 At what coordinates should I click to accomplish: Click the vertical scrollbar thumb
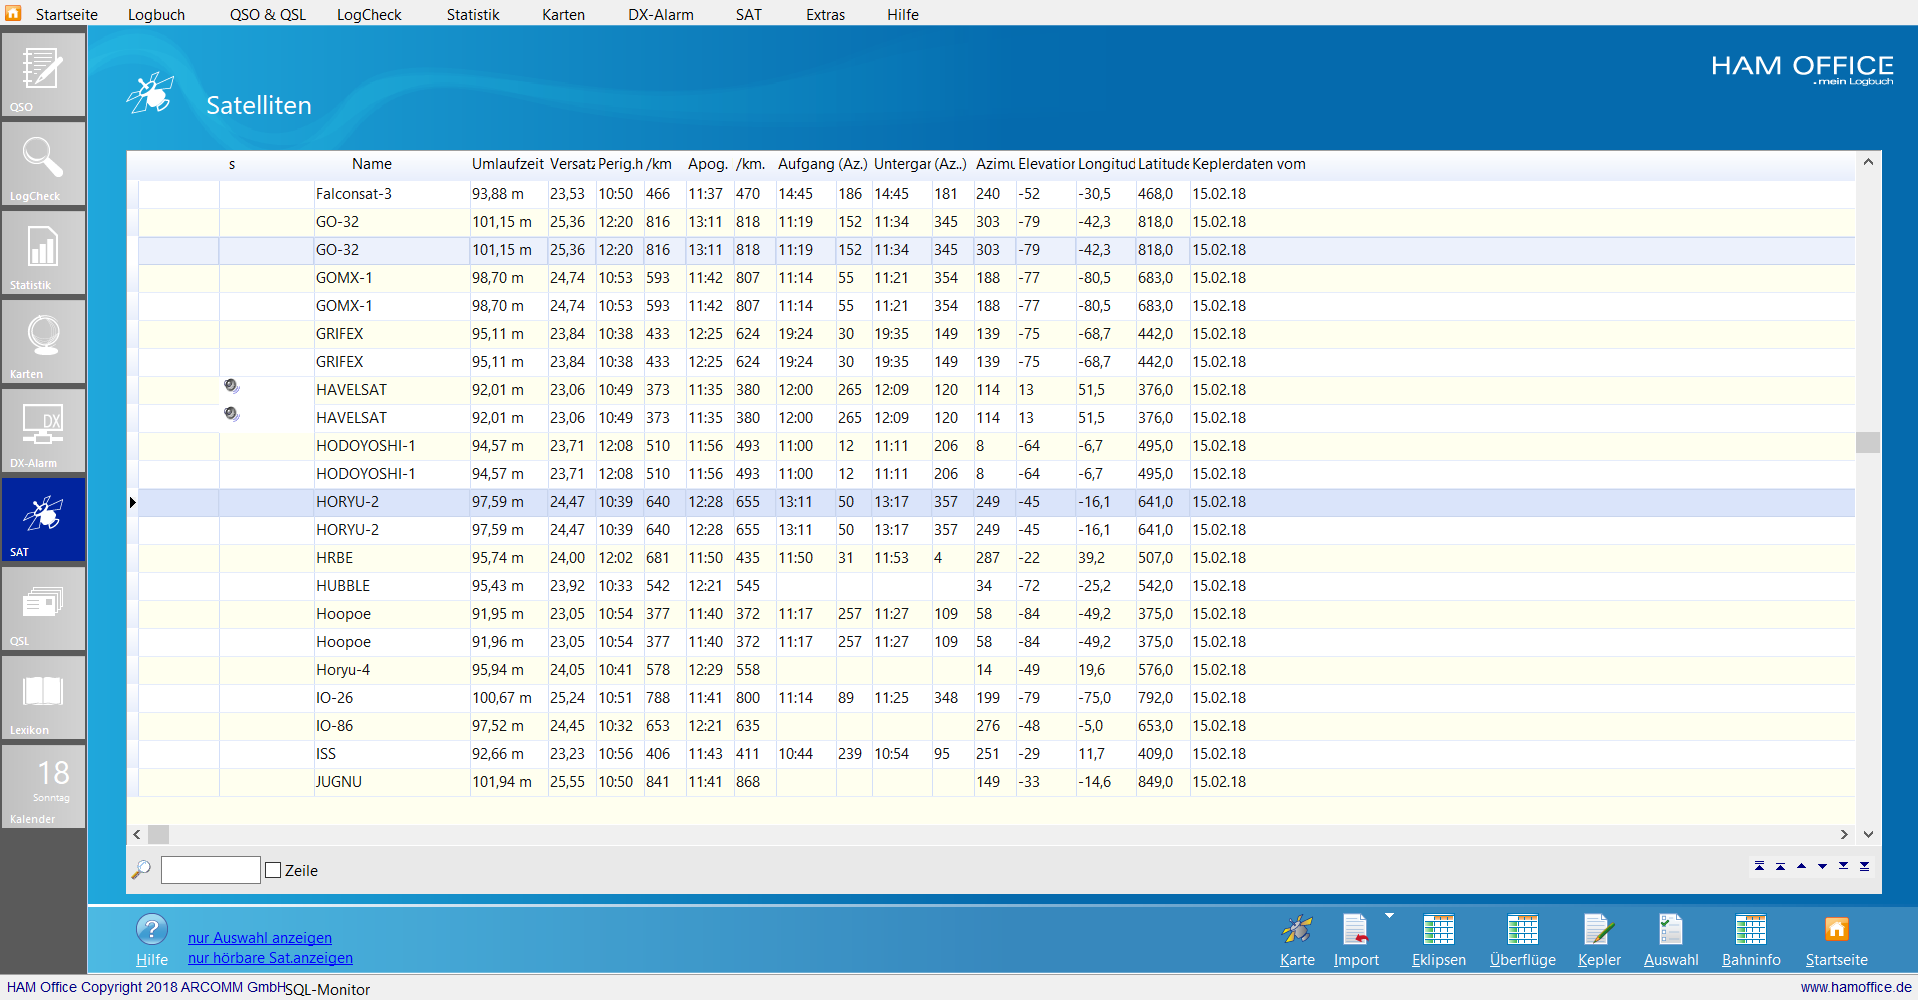(x=1868, y=442)
